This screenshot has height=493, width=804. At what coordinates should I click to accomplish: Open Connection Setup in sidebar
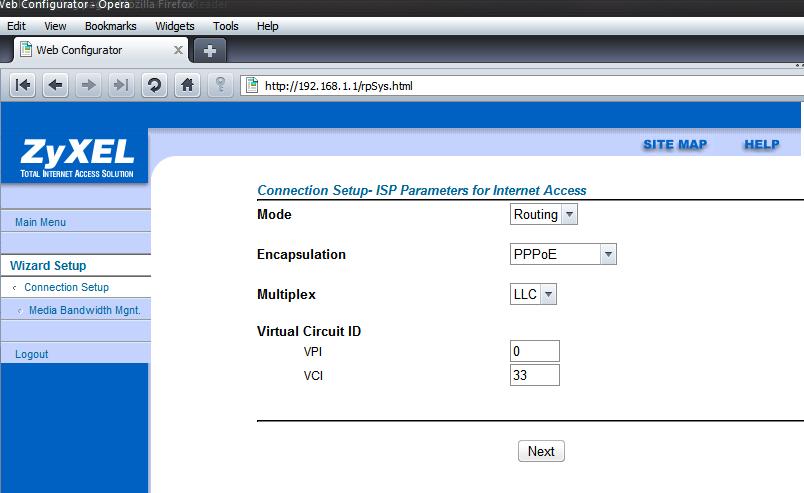67,287
